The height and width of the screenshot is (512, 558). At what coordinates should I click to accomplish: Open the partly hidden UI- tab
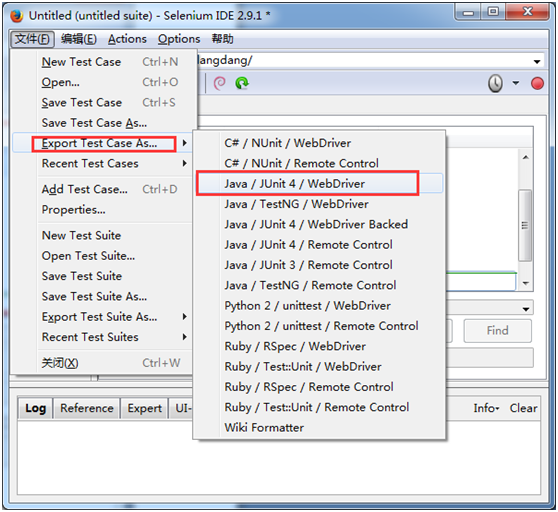181,408
